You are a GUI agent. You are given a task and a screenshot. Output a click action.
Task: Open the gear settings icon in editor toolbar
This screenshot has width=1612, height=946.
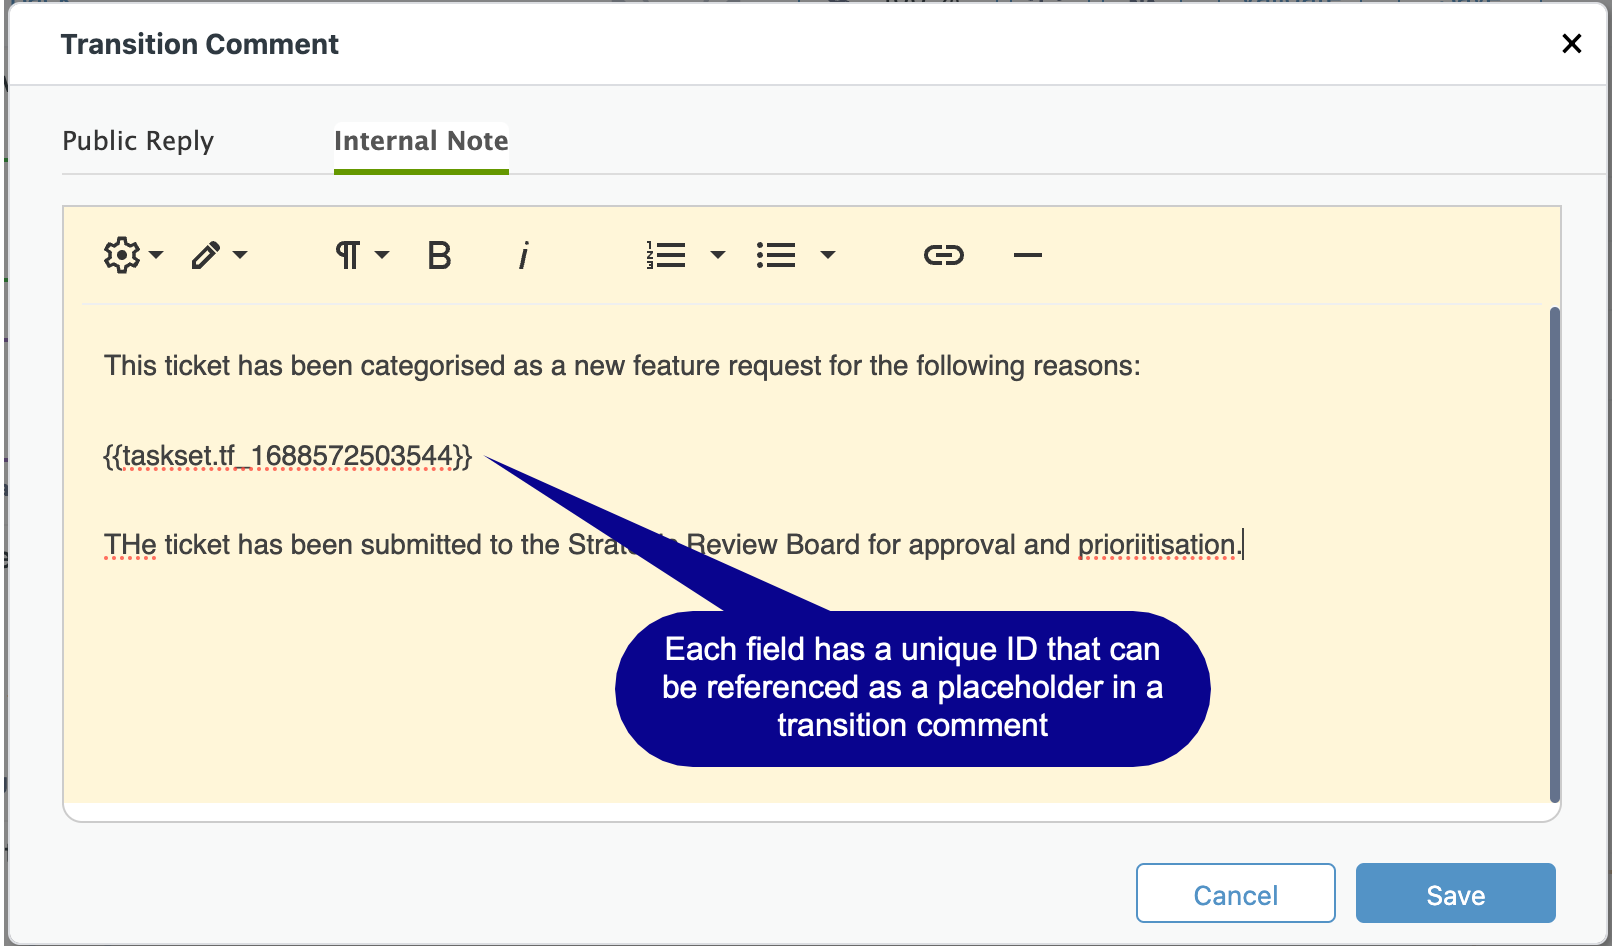(122, 255)
